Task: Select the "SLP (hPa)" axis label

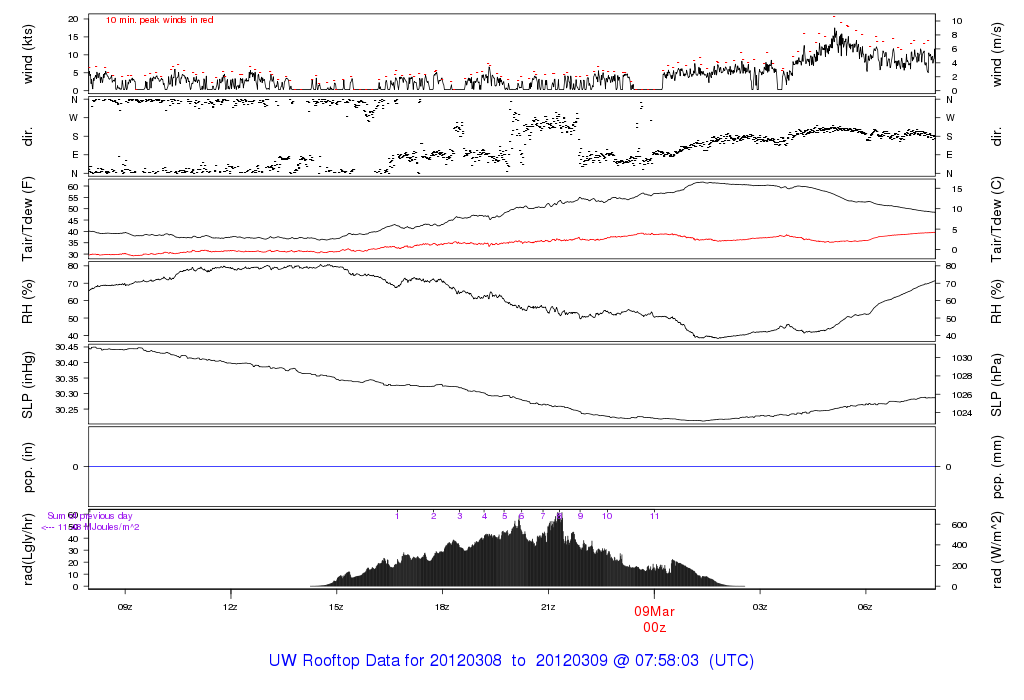Action: tap(996, 385)
